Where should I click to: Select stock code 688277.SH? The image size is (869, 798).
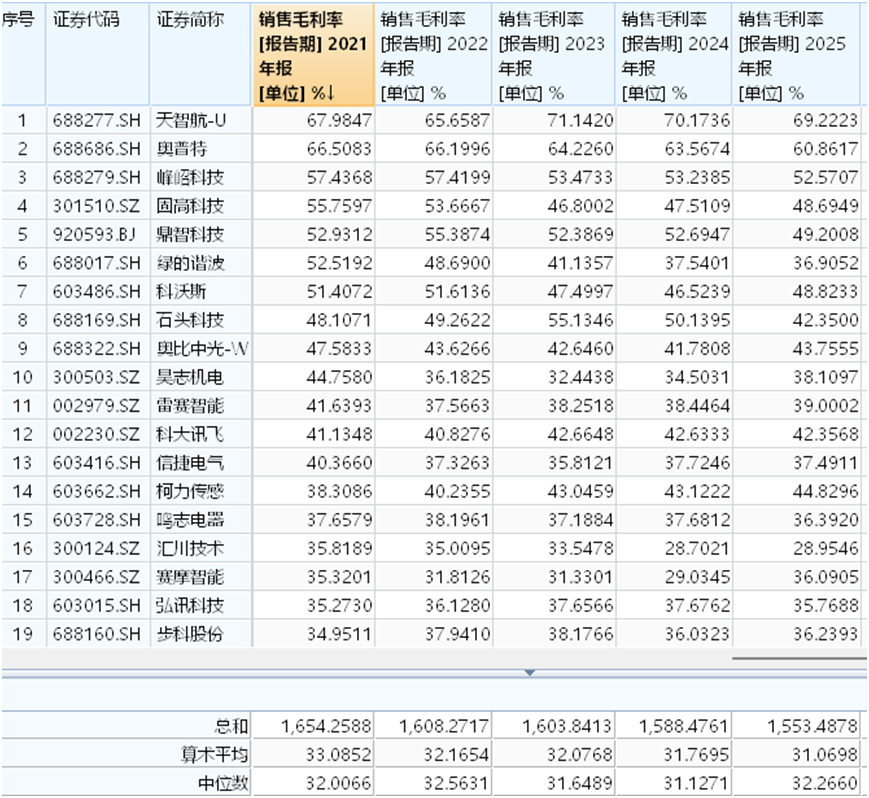[x=97, y=120]
